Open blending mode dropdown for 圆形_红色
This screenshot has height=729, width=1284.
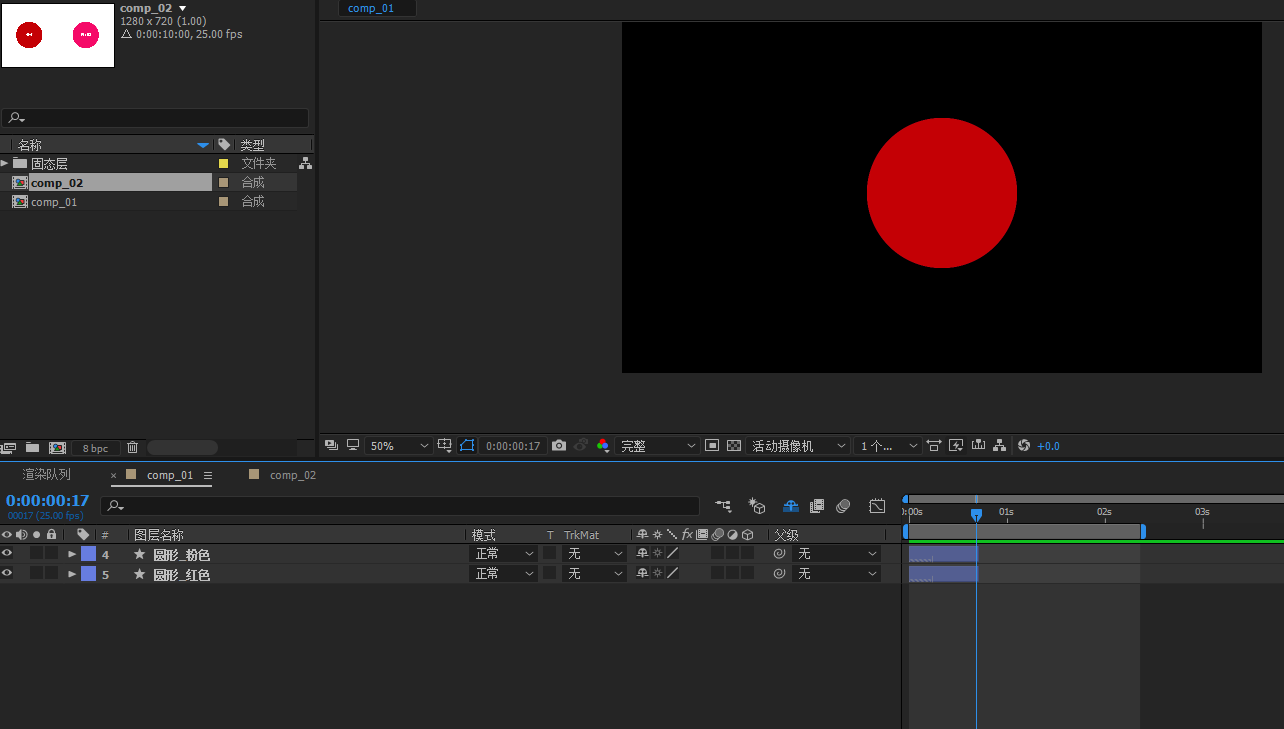pyautogui.click(x=504, y=573)
